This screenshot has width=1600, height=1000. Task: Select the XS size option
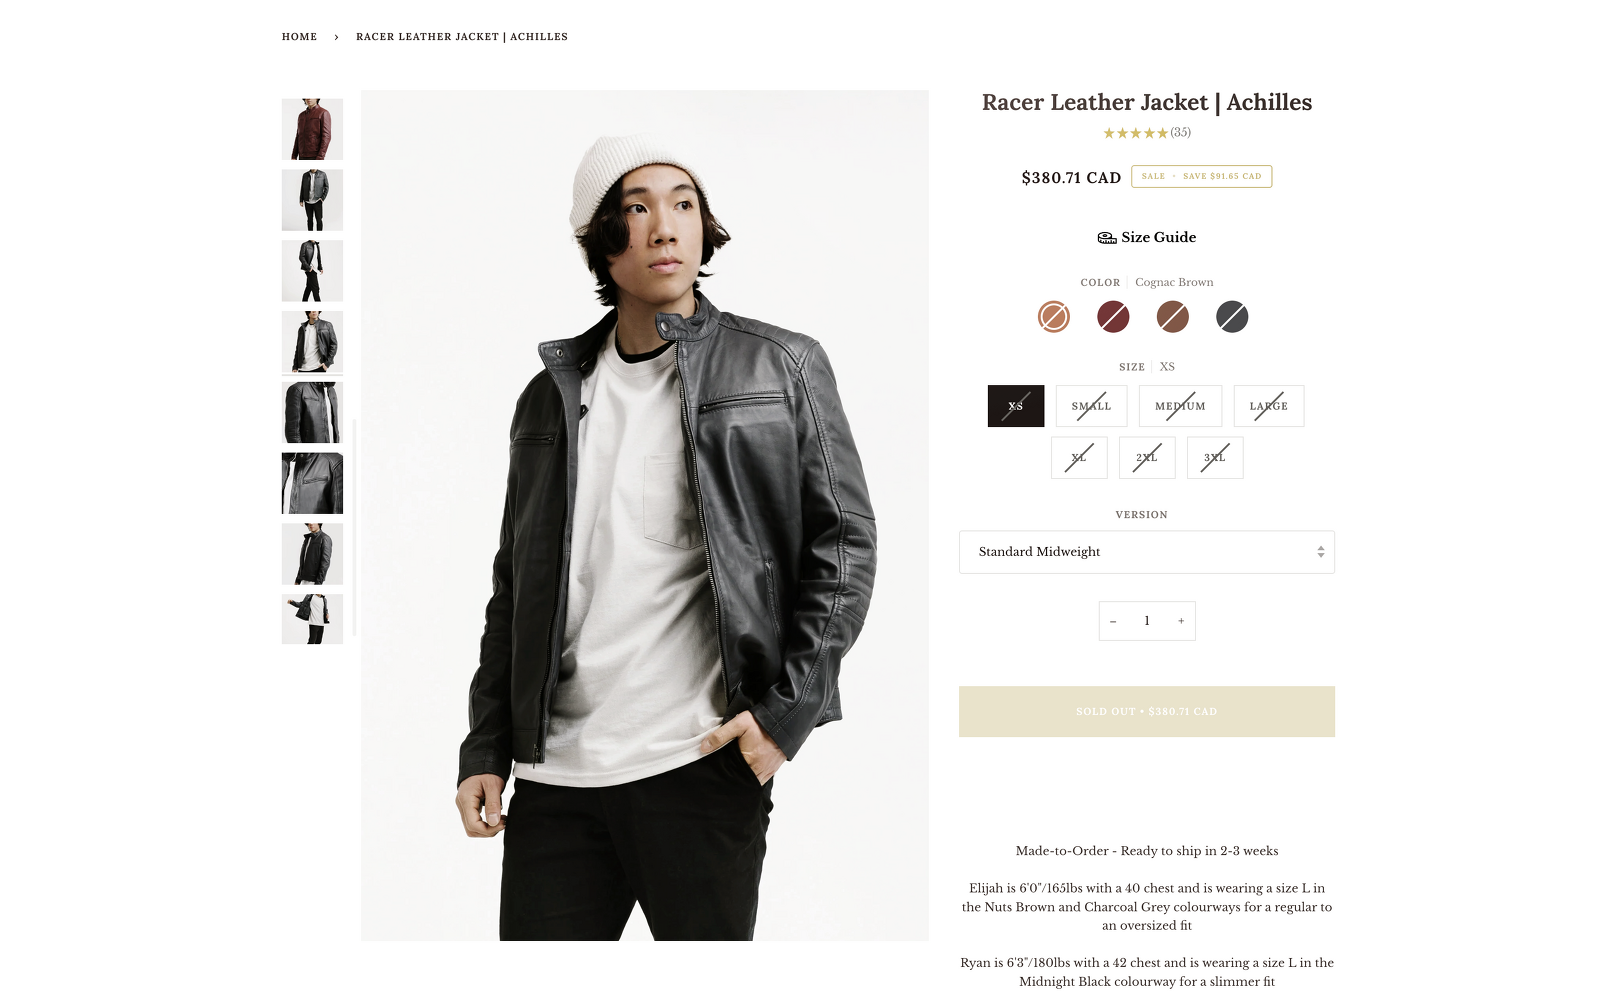[1016, 406]
